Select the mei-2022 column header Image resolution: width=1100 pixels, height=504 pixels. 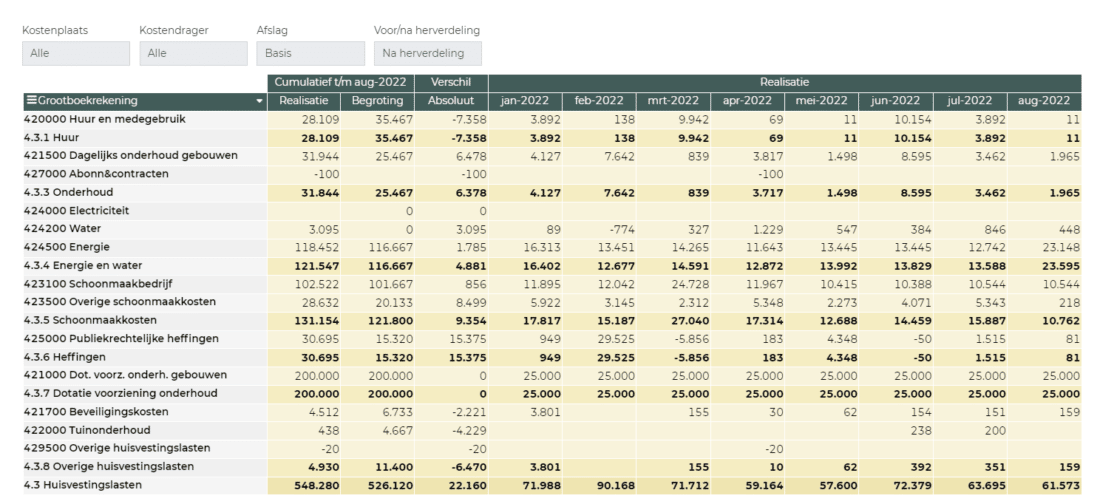[x=821, y=101]
